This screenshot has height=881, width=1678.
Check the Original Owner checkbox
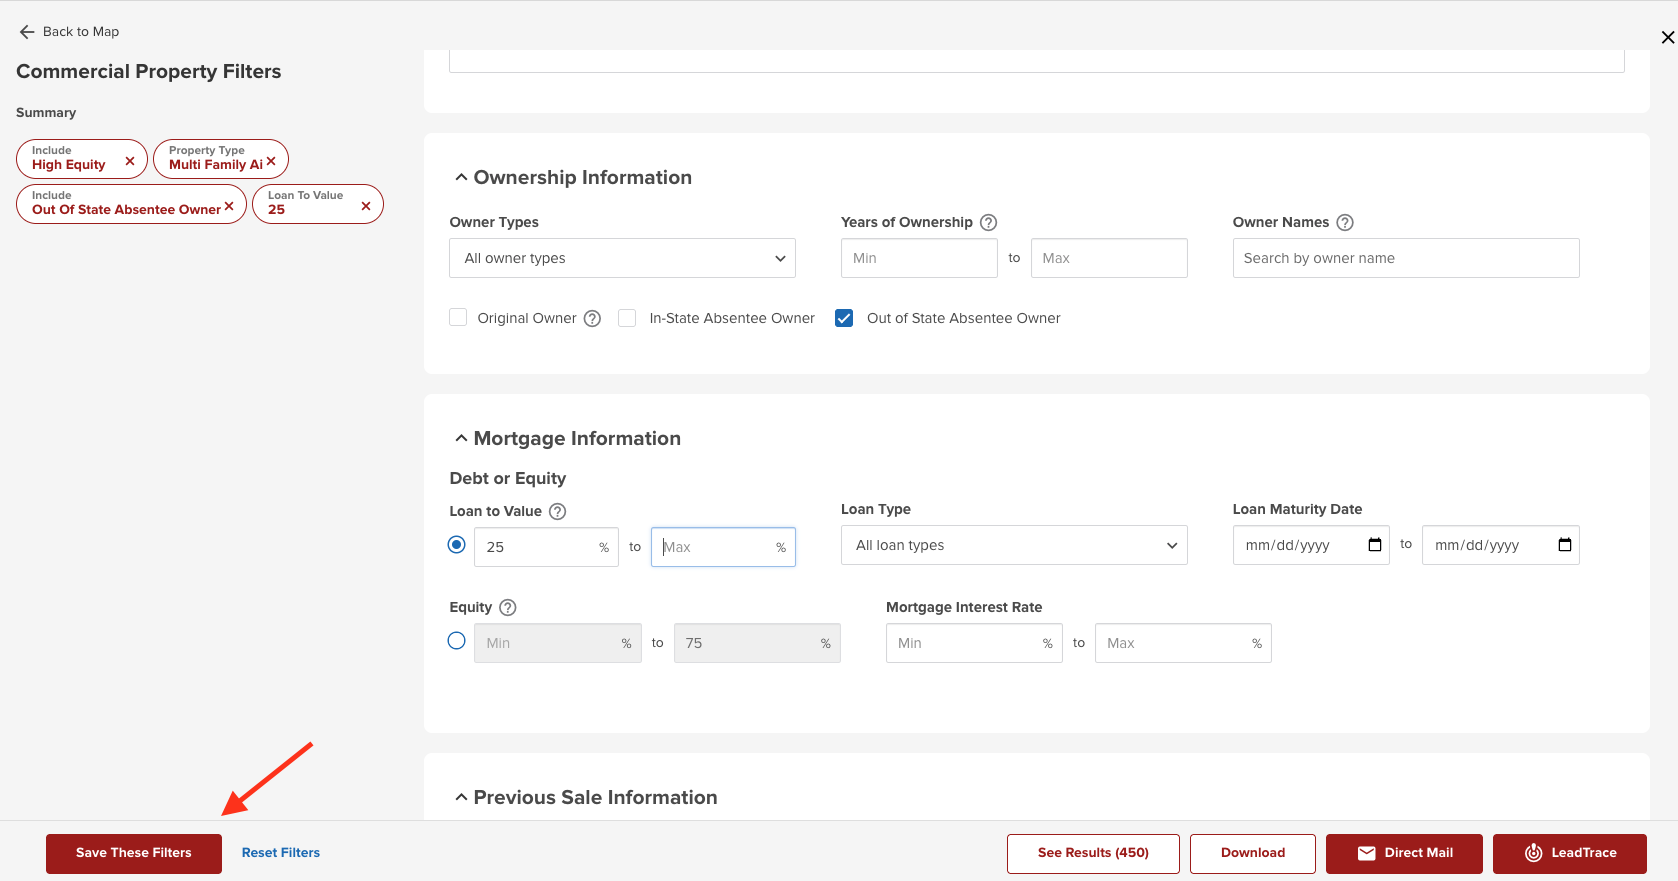458,318
